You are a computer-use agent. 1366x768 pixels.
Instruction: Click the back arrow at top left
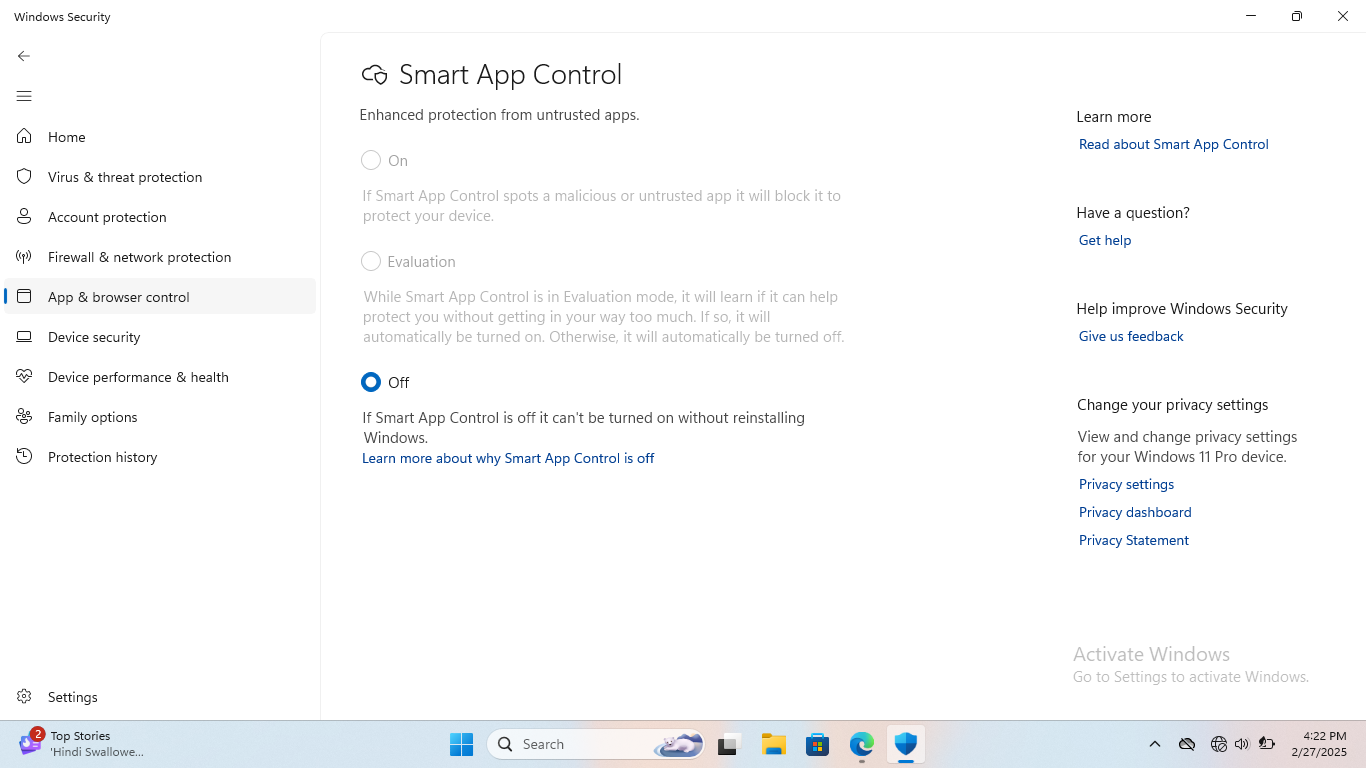coord(23,56)
